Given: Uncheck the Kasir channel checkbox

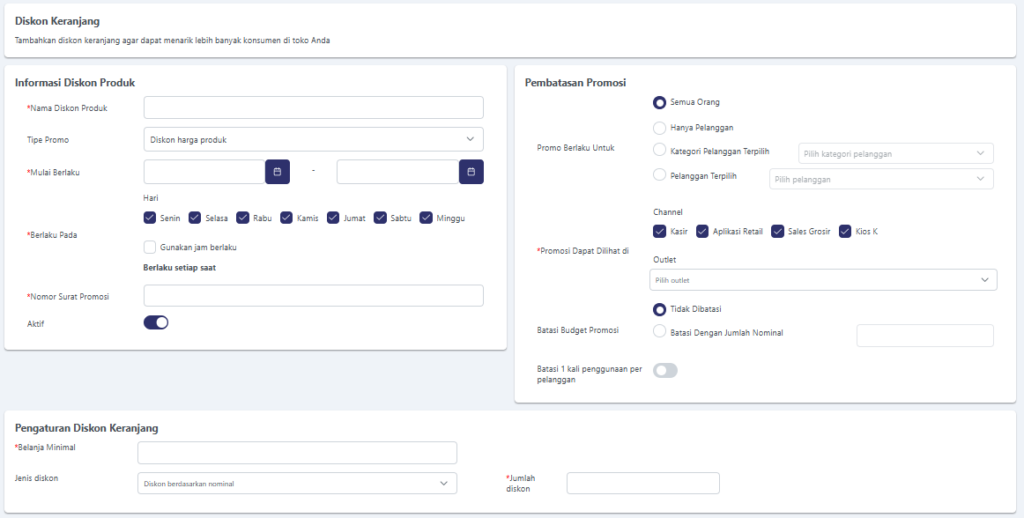Looking at the screenshot, I should 659,231.
